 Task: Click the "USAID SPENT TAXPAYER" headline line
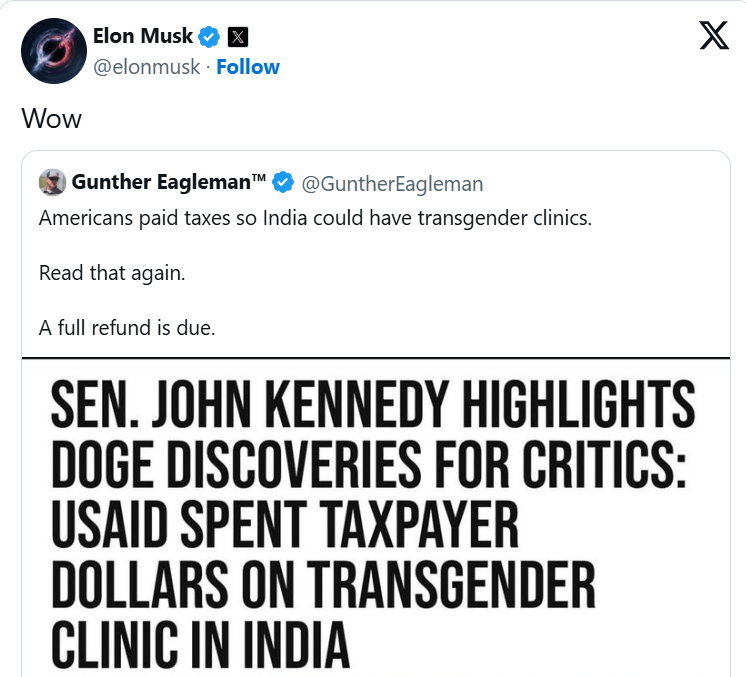[x=285, y=524]
